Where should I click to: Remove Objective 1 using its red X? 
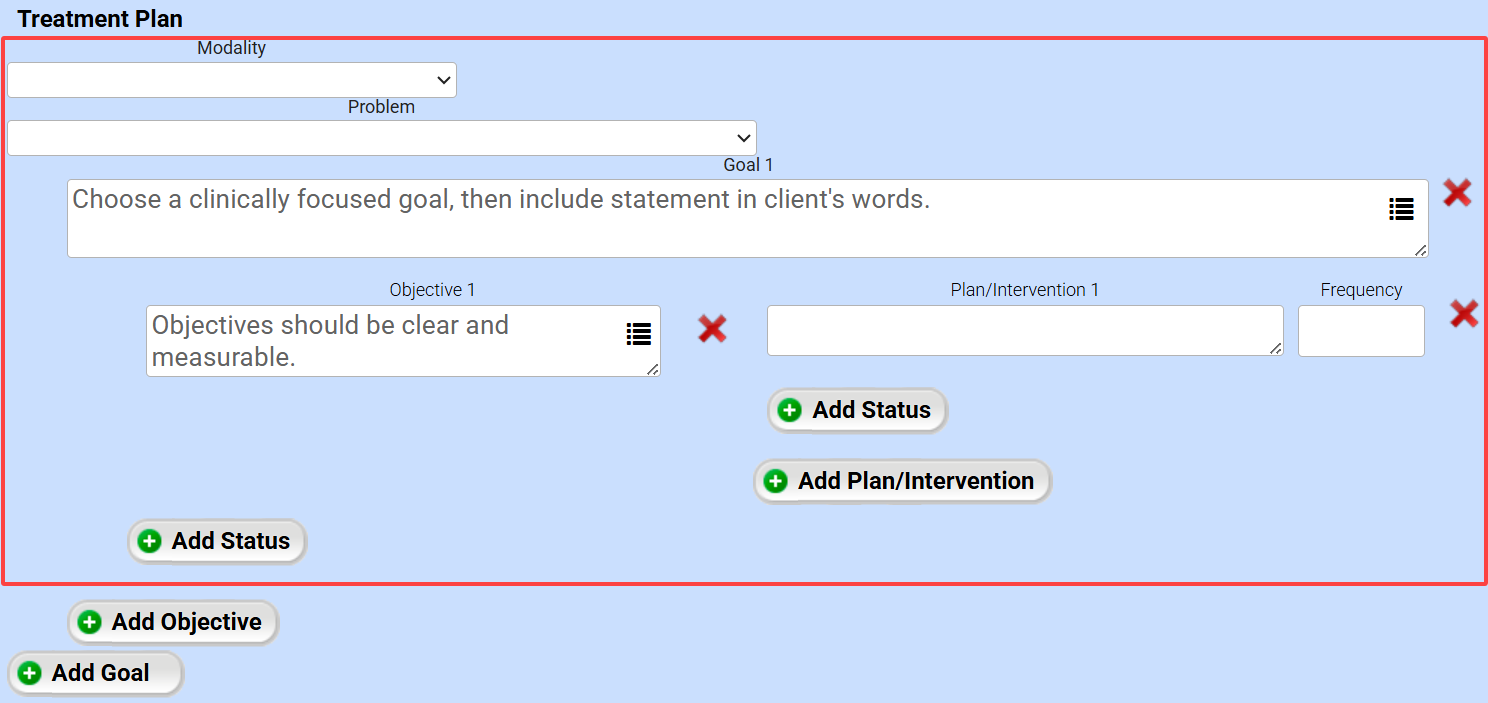click(x=712, y=328)
